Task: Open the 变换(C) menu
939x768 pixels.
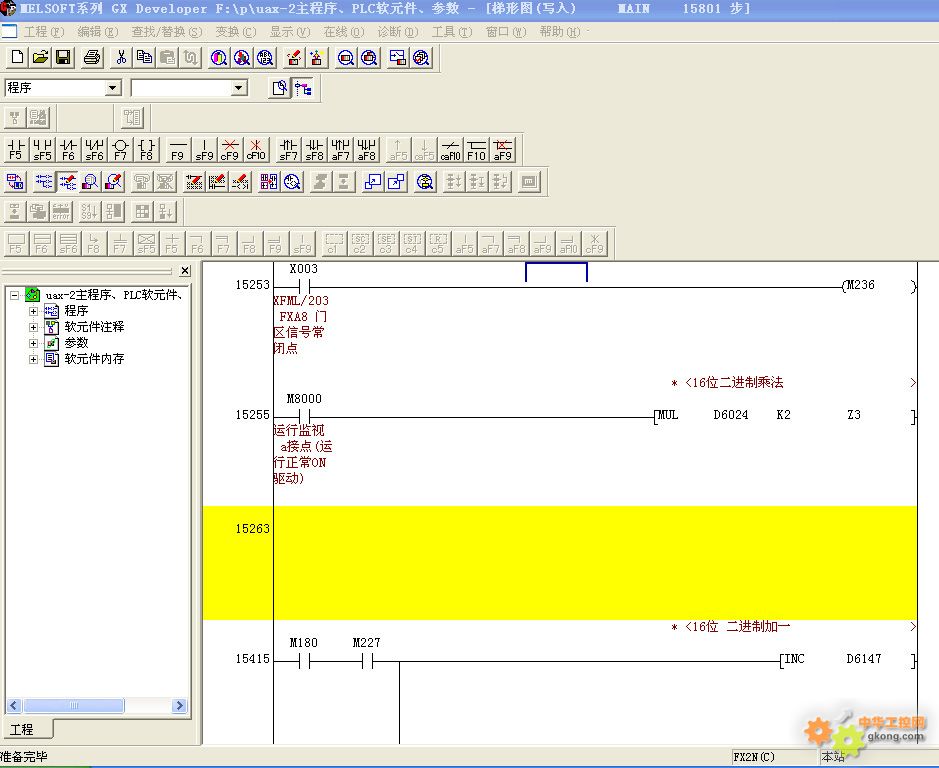Action: 236,32
